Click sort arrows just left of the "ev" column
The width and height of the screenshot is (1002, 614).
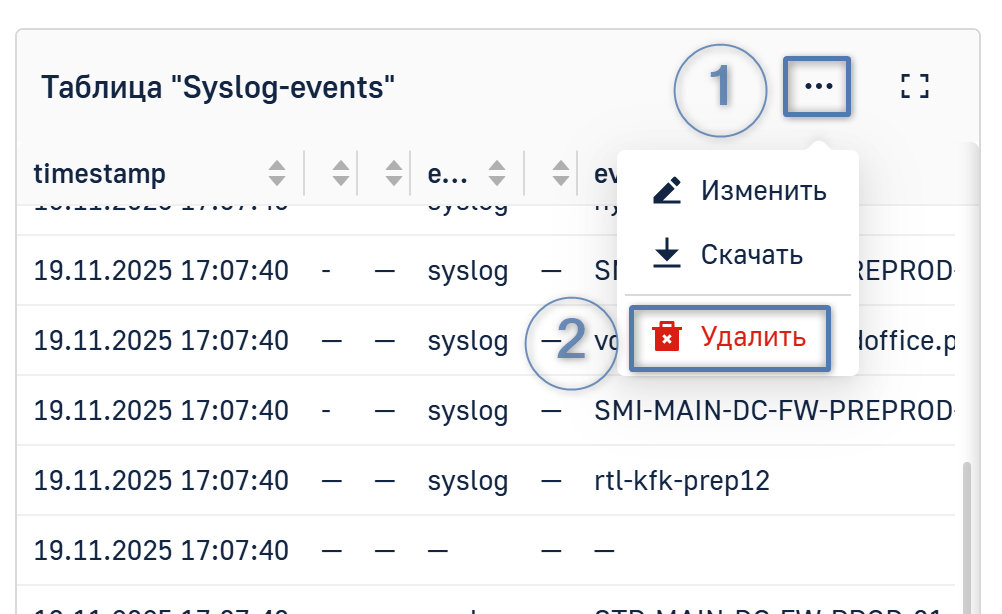coord(563,173)
